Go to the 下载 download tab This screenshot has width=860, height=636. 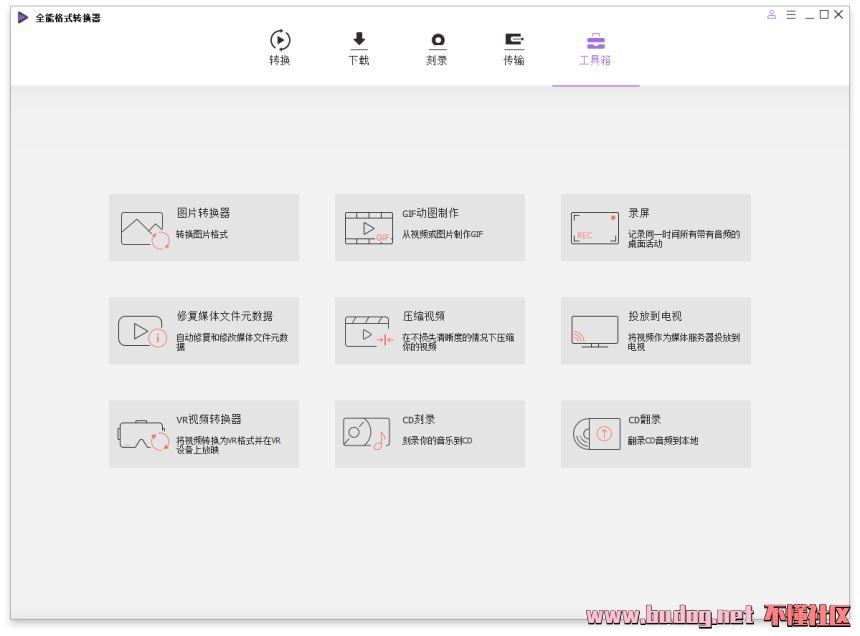pos(358,48)
